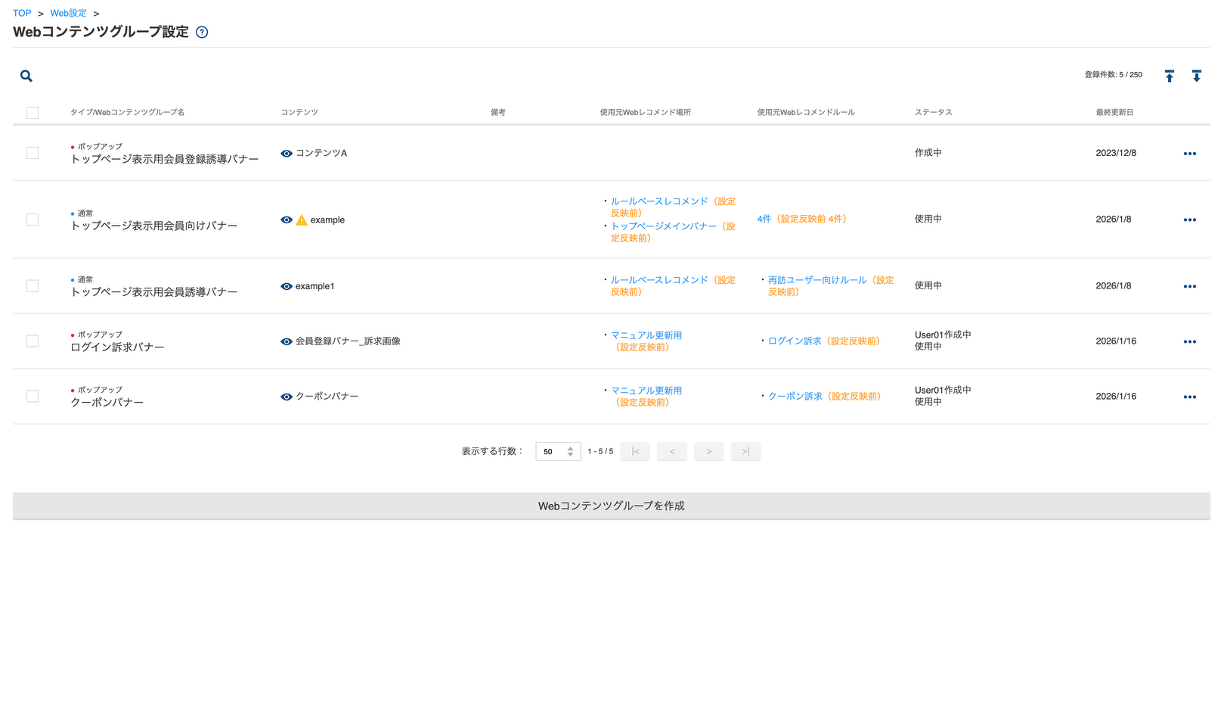The height and width of the screenshot is (704, 1224).
Task: Click the コンテンツ column header
Action: (299, 112)
